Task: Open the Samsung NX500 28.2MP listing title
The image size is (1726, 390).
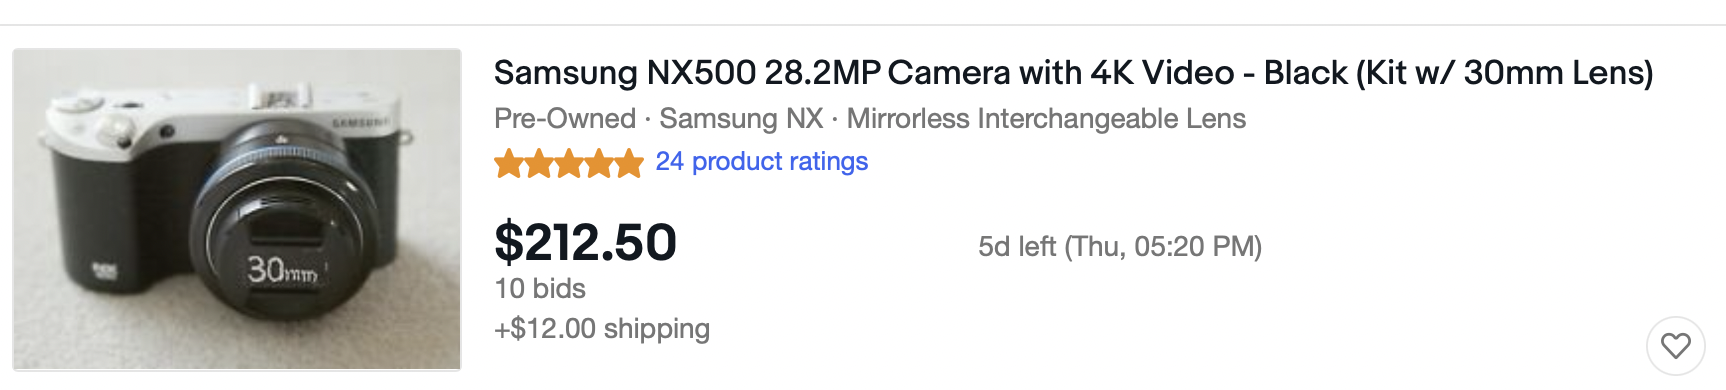Action: pyautogui.click(x=1073, y=73)
